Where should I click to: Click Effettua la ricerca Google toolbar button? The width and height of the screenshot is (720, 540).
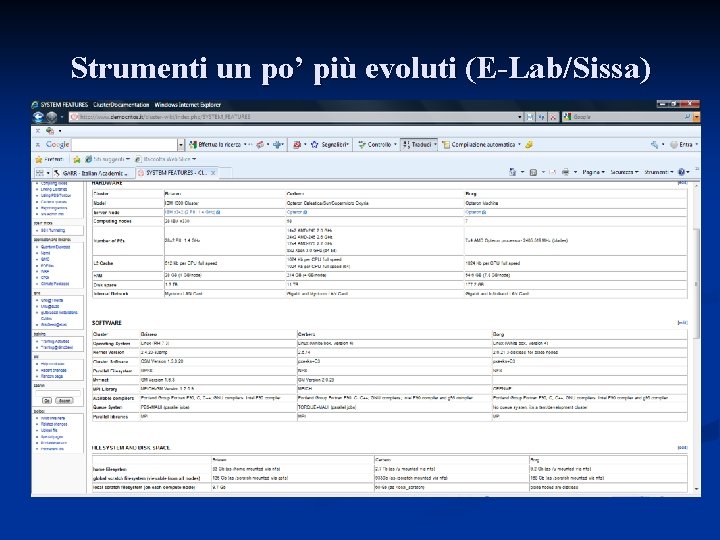click(216, 145)
